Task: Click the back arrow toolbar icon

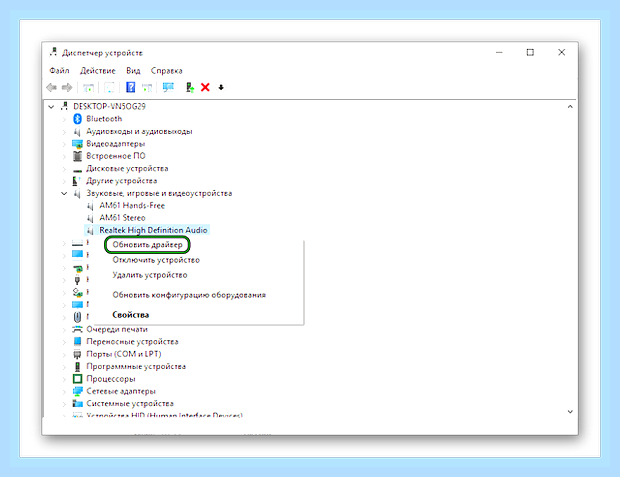Action: pyautogui.click(x=51, y=87)
